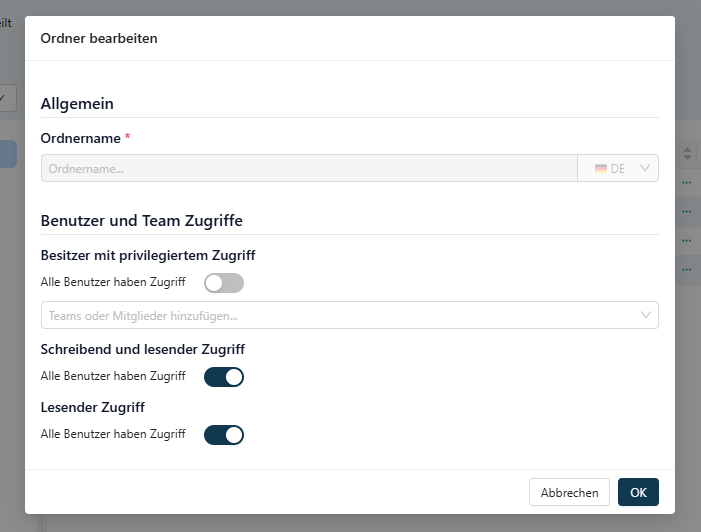Screen dimensions: 701x532
Task: Enable all-user access for Besitzer mit privilegiertem Zugriff
Action: 224,283
